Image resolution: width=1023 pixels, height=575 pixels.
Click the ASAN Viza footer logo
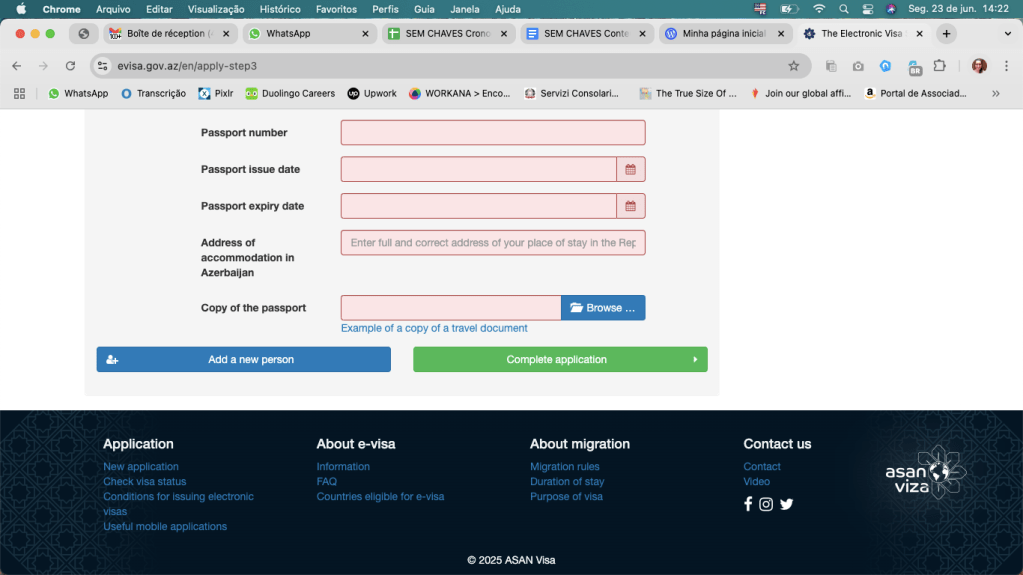click(926, 473)
